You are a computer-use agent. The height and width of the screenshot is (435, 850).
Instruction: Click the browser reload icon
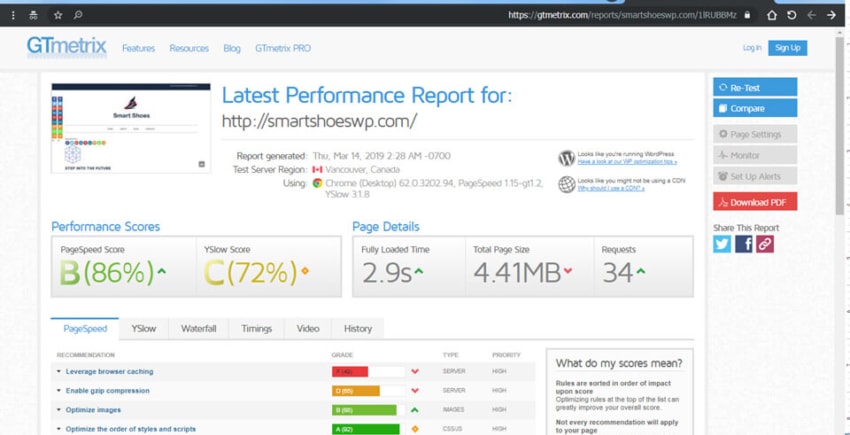791,15
